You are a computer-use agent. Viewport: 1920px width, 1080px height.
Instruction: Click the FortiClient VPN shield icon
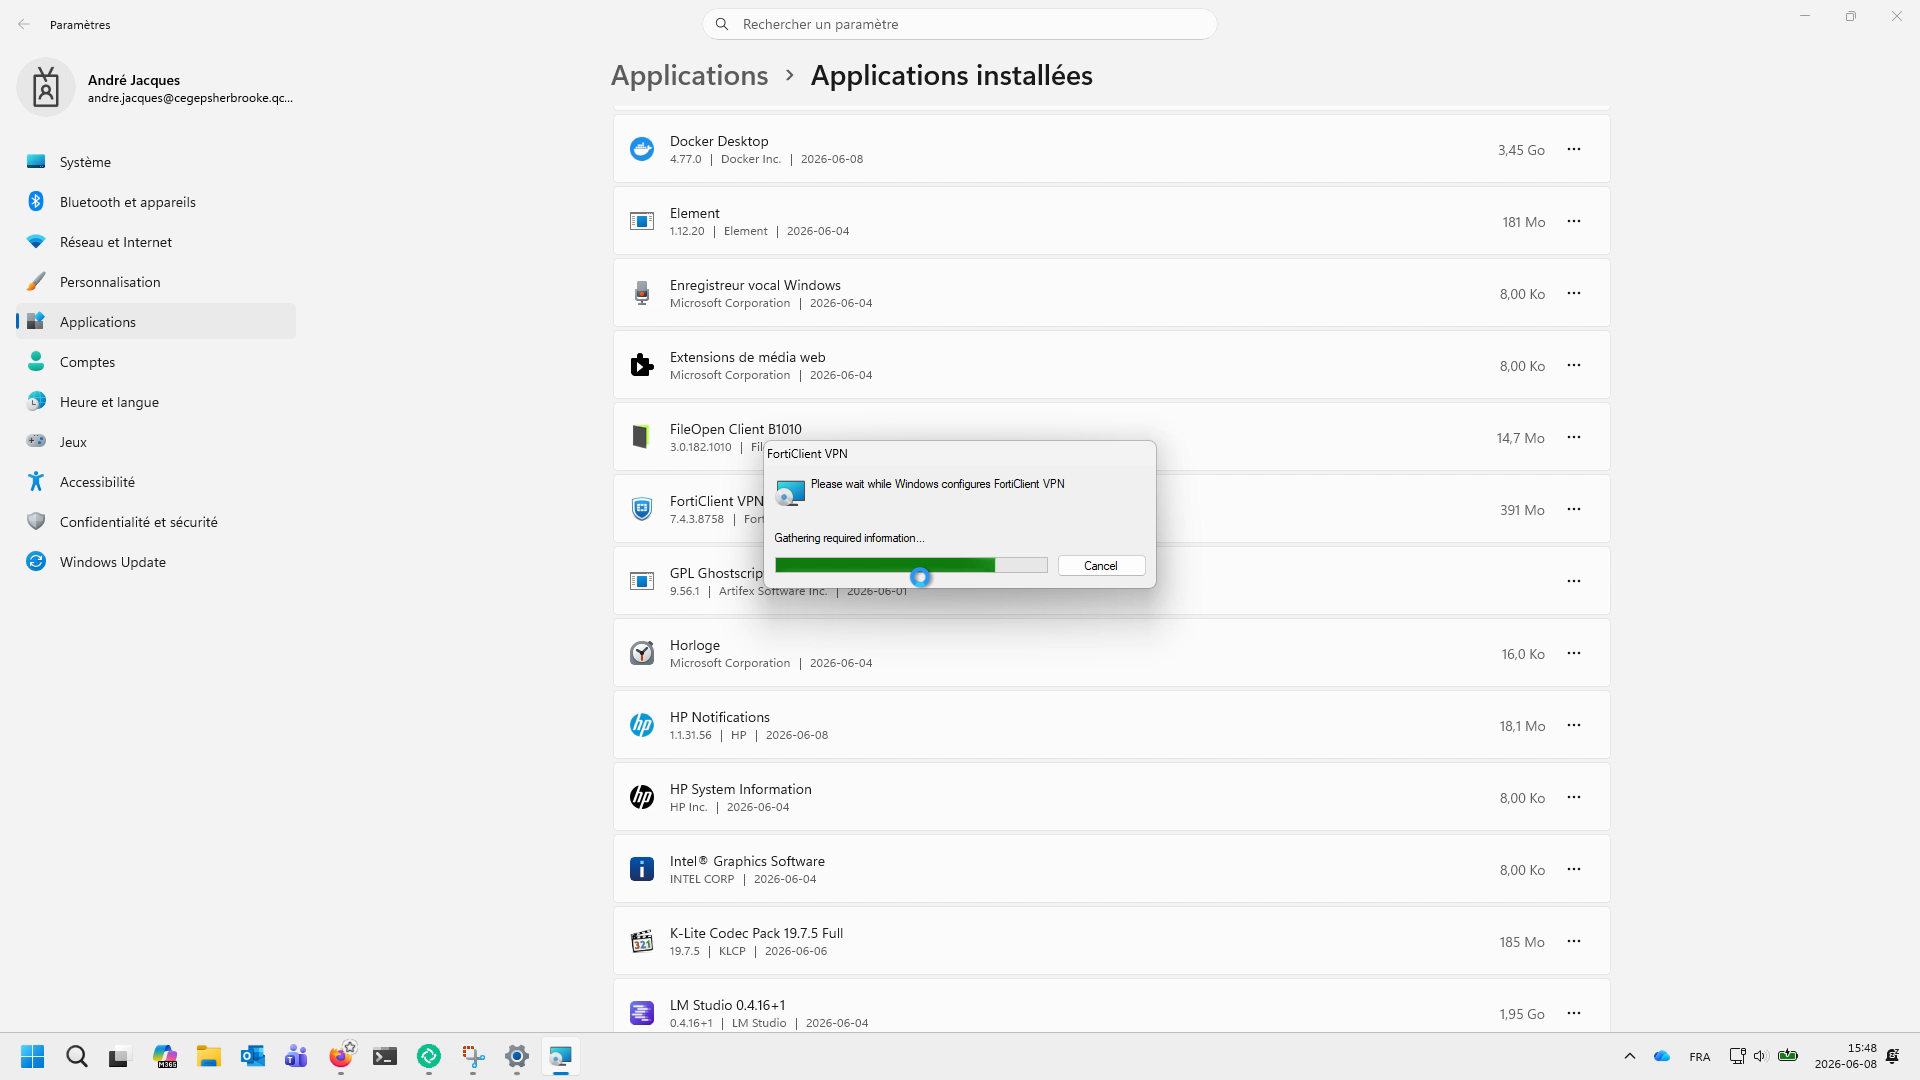pos(642,509)
